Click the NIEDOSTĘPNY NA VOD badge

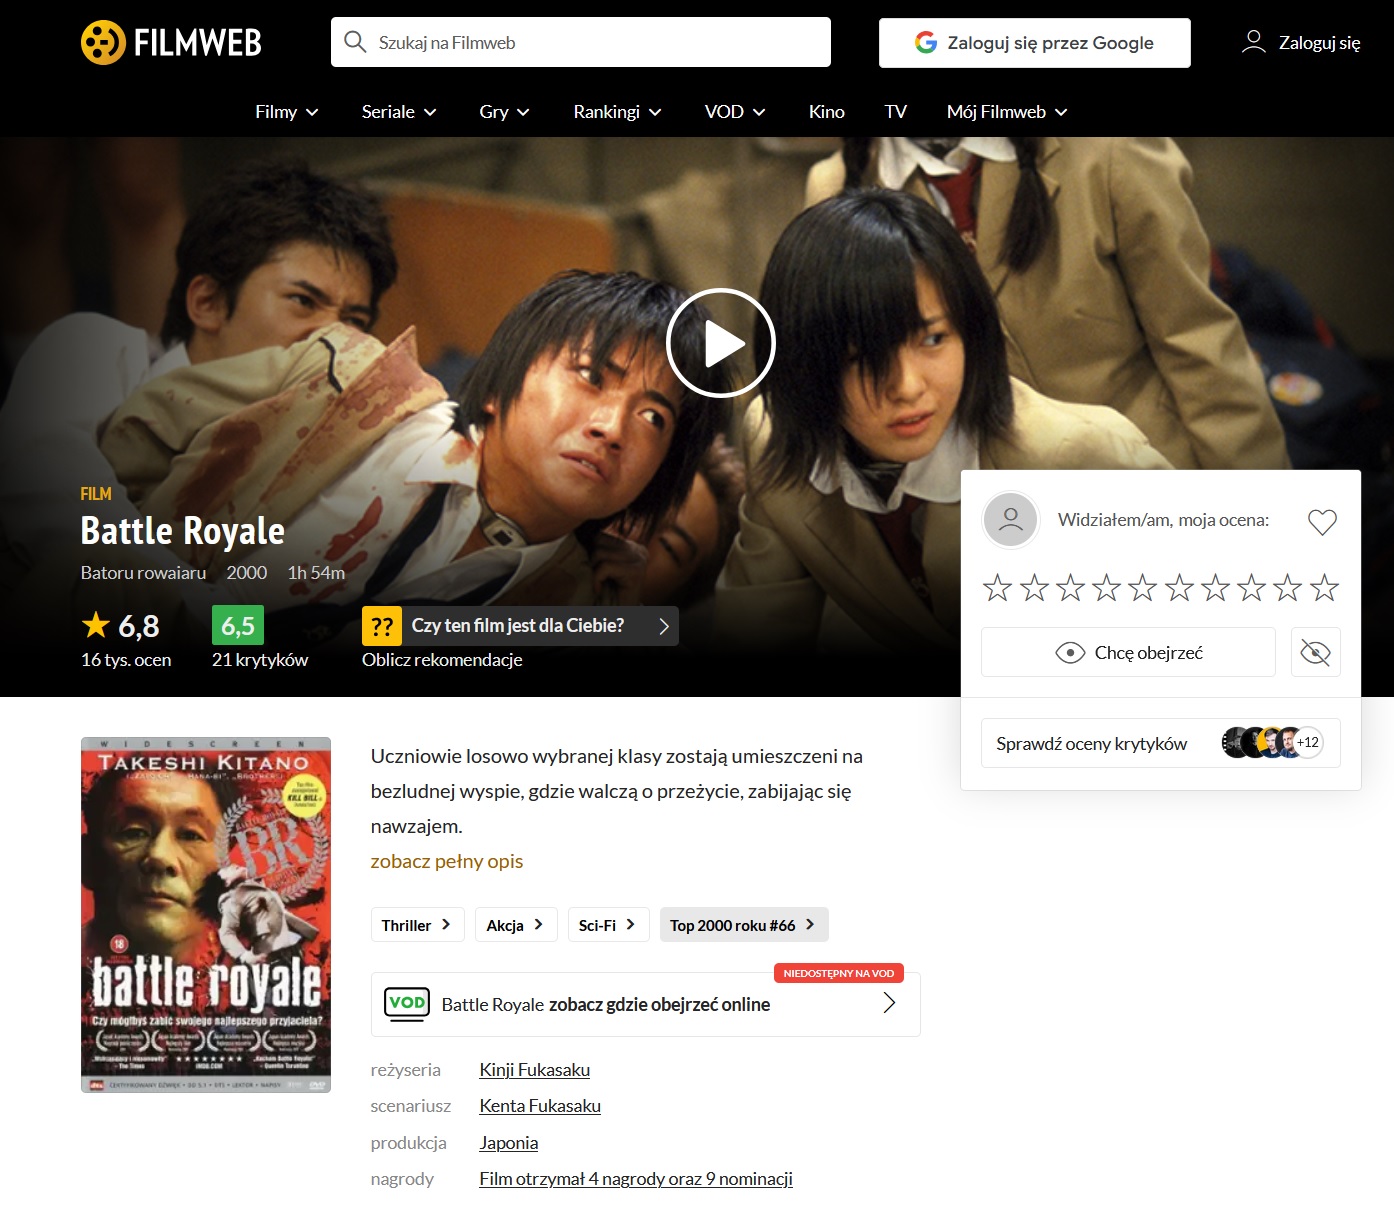coord(839,973)
